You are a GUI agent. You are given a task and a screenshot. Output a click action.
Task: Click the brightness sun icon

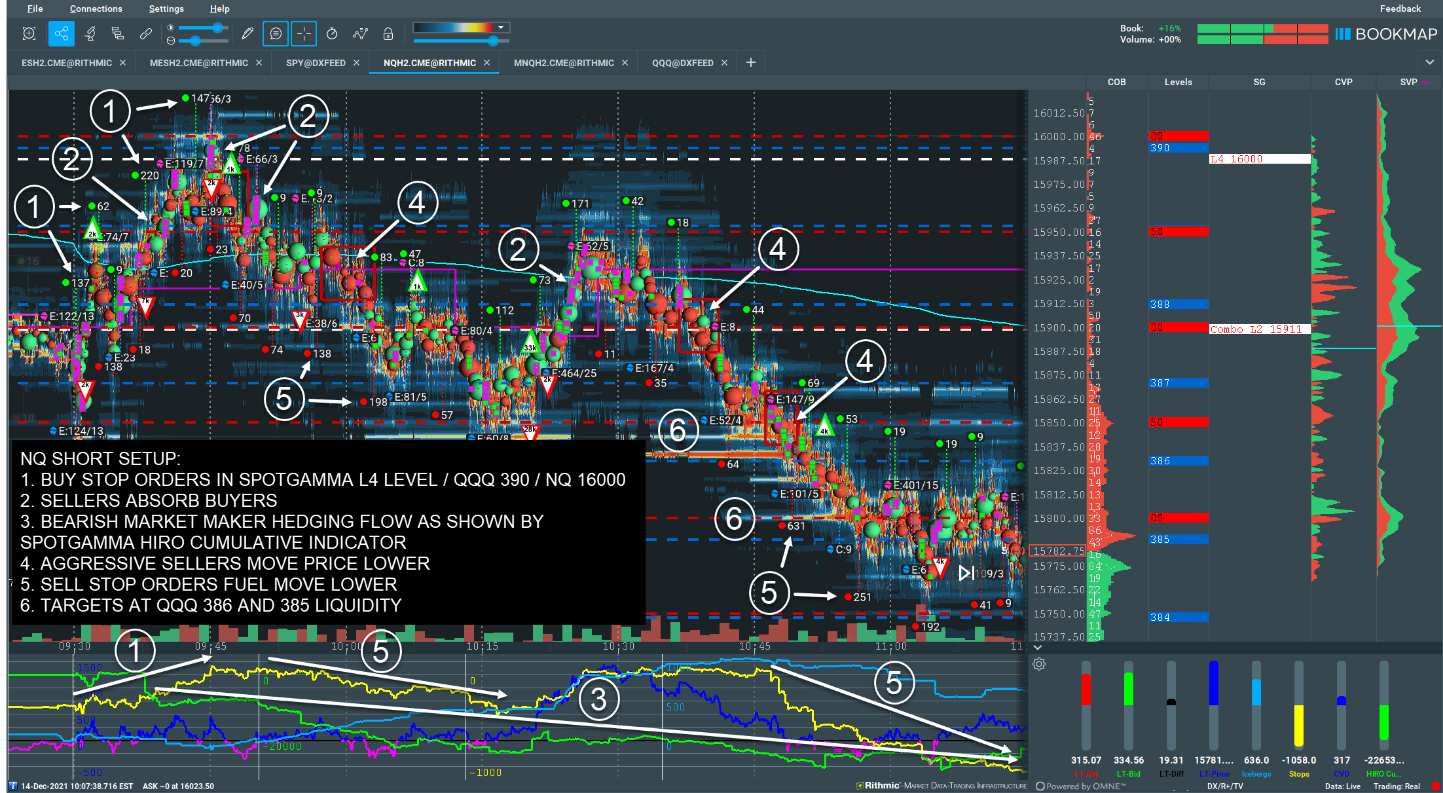coord(171,26)
